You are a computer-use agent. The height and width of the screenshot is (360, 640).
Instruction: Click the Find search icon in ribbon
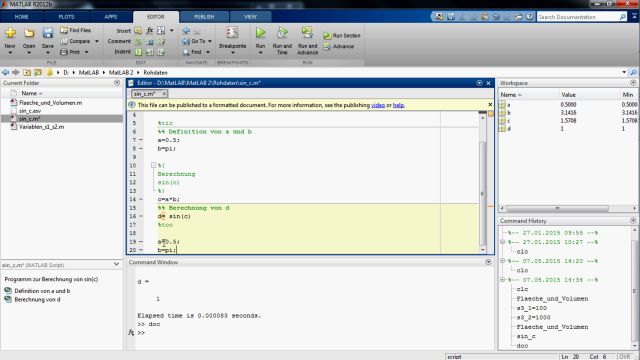pos(186,52)
